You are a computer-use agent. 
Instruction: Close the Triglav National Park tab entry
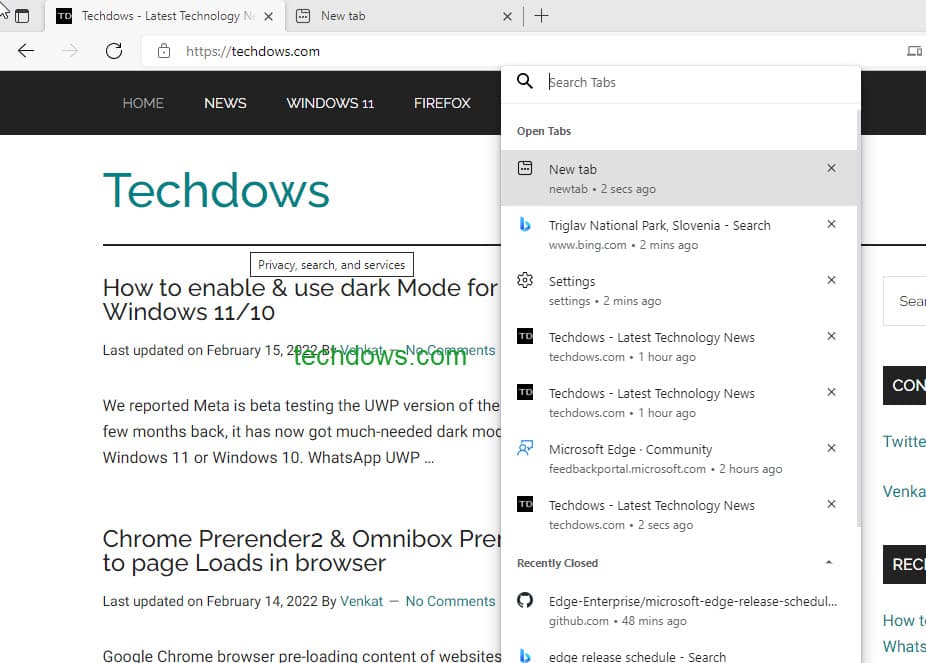point(831,224)
